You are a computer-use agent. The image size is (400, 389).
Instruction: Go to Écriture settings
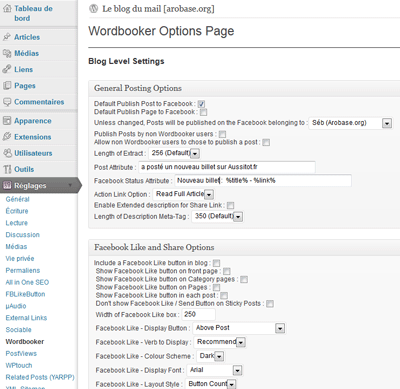[17, 211]
